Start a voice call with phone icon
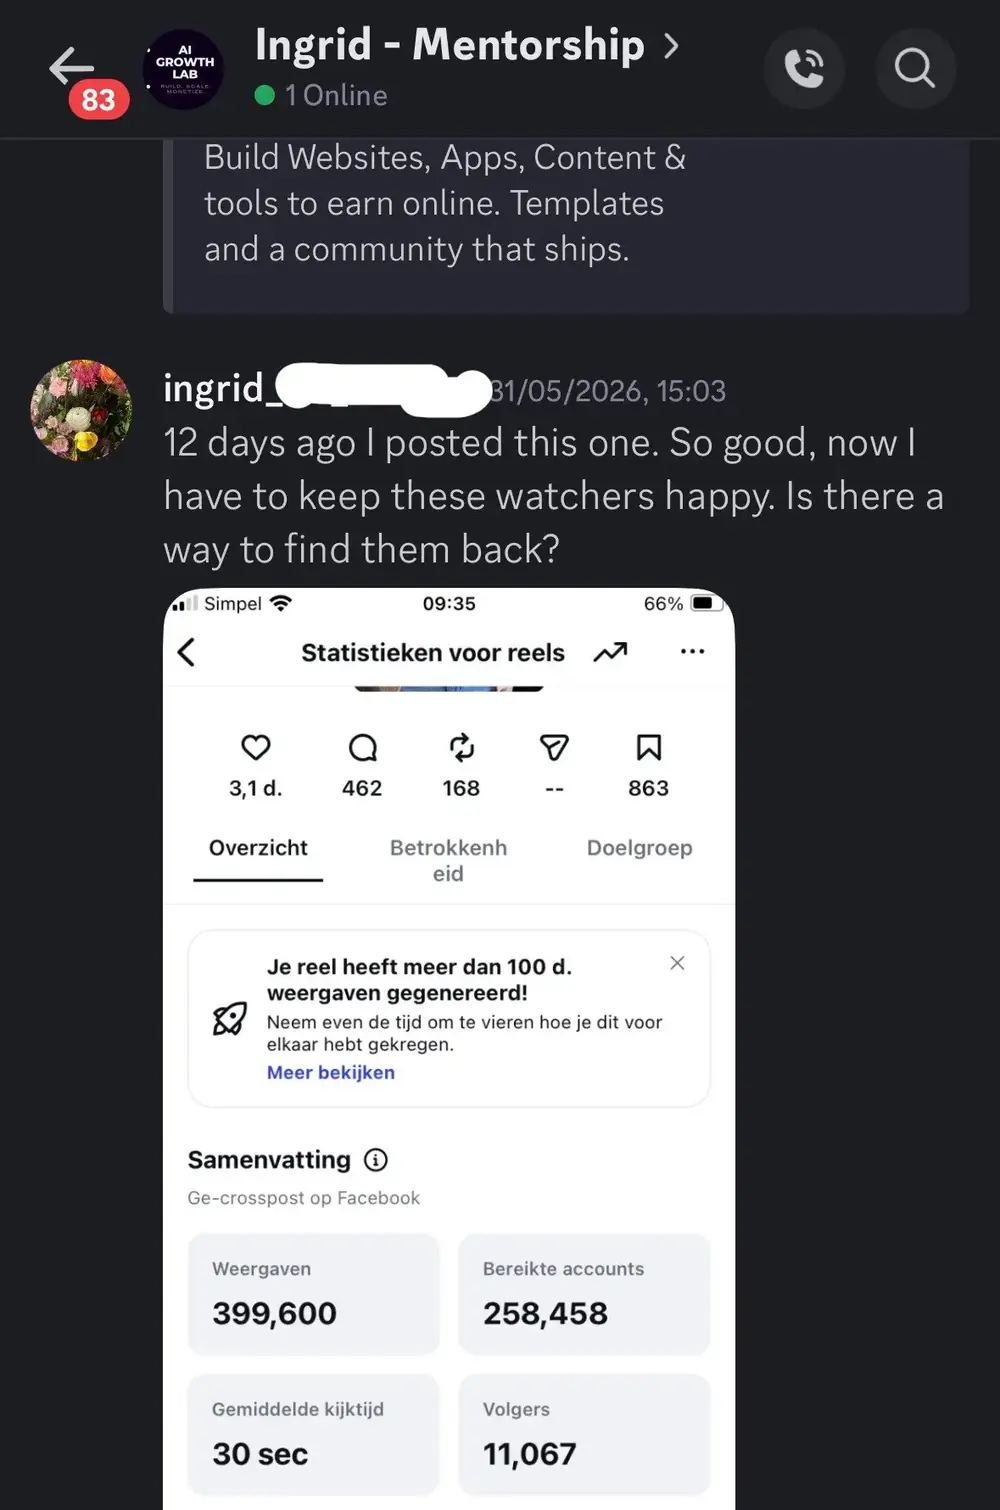The image size is (1000, 1510). pos(805,68)
